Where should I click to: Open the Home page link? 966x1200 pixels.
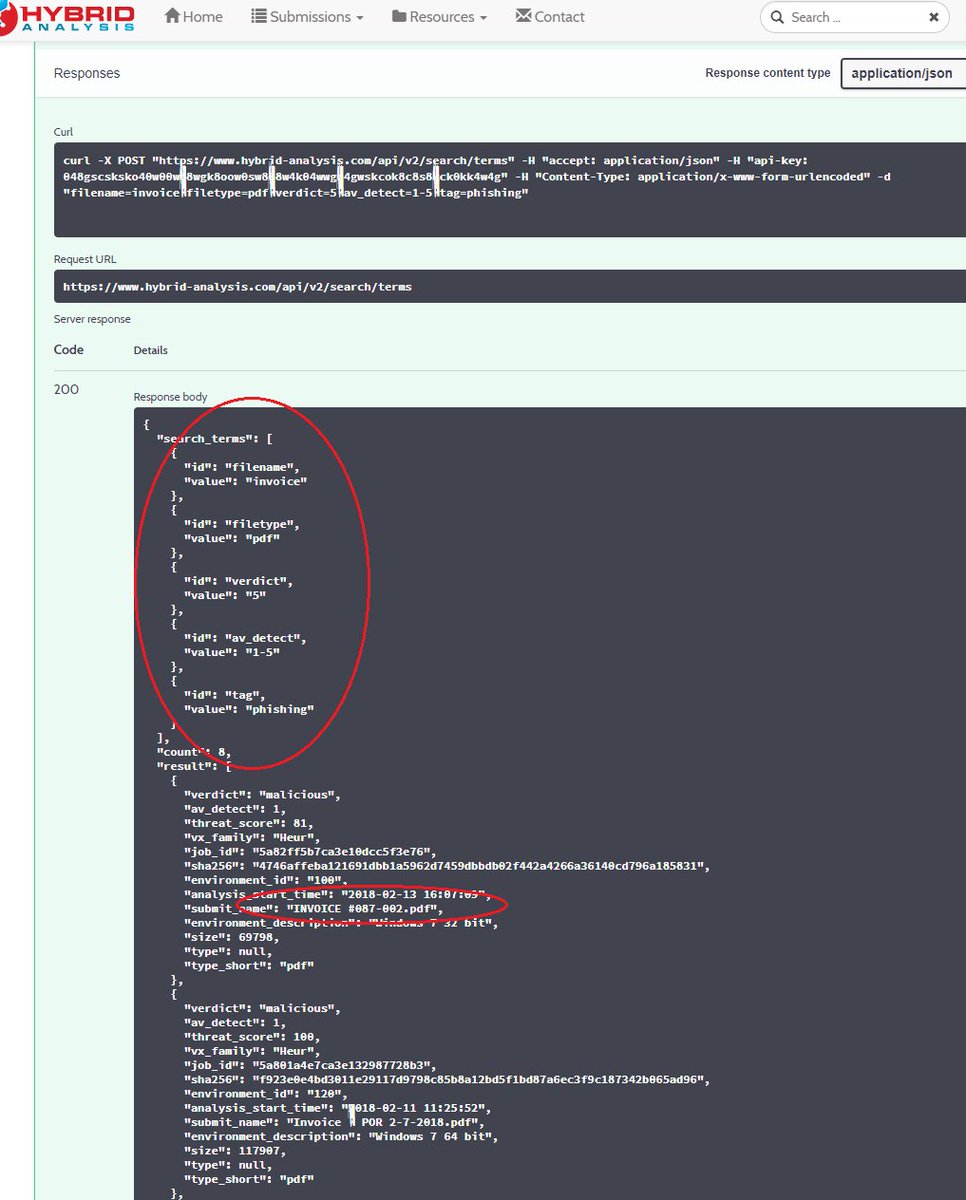(x=193, y=17)
